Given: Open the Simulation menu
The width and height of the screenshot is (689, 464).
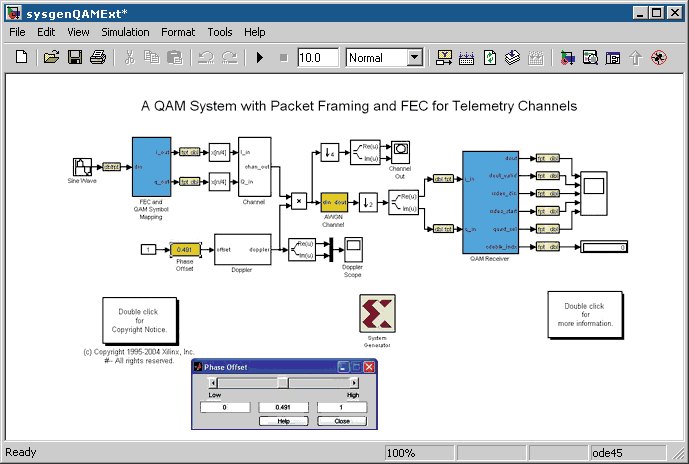Looking at the screenshot, I should [125, 32].
